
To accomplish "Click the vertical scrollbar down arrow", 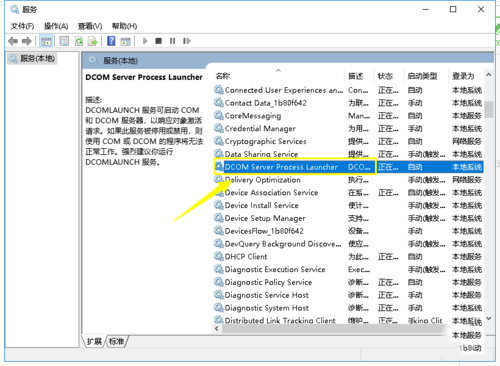I will 489,318.
